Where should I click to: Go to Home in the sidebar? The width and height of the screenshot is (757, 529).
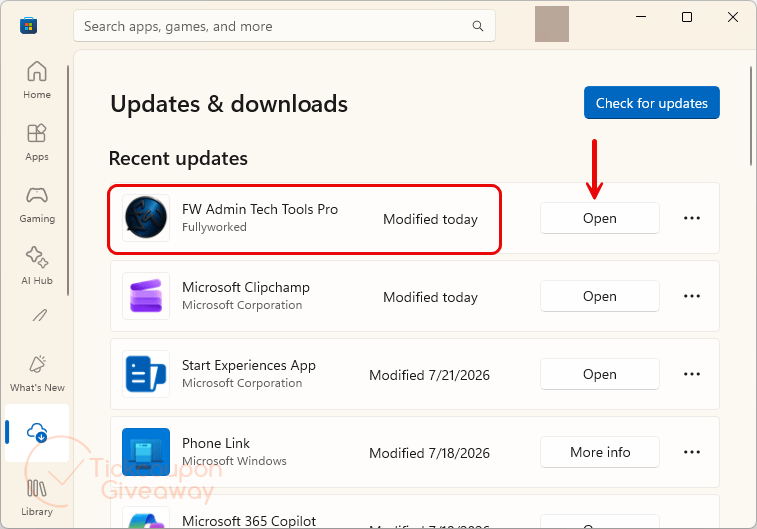click(x=37, y=80)
